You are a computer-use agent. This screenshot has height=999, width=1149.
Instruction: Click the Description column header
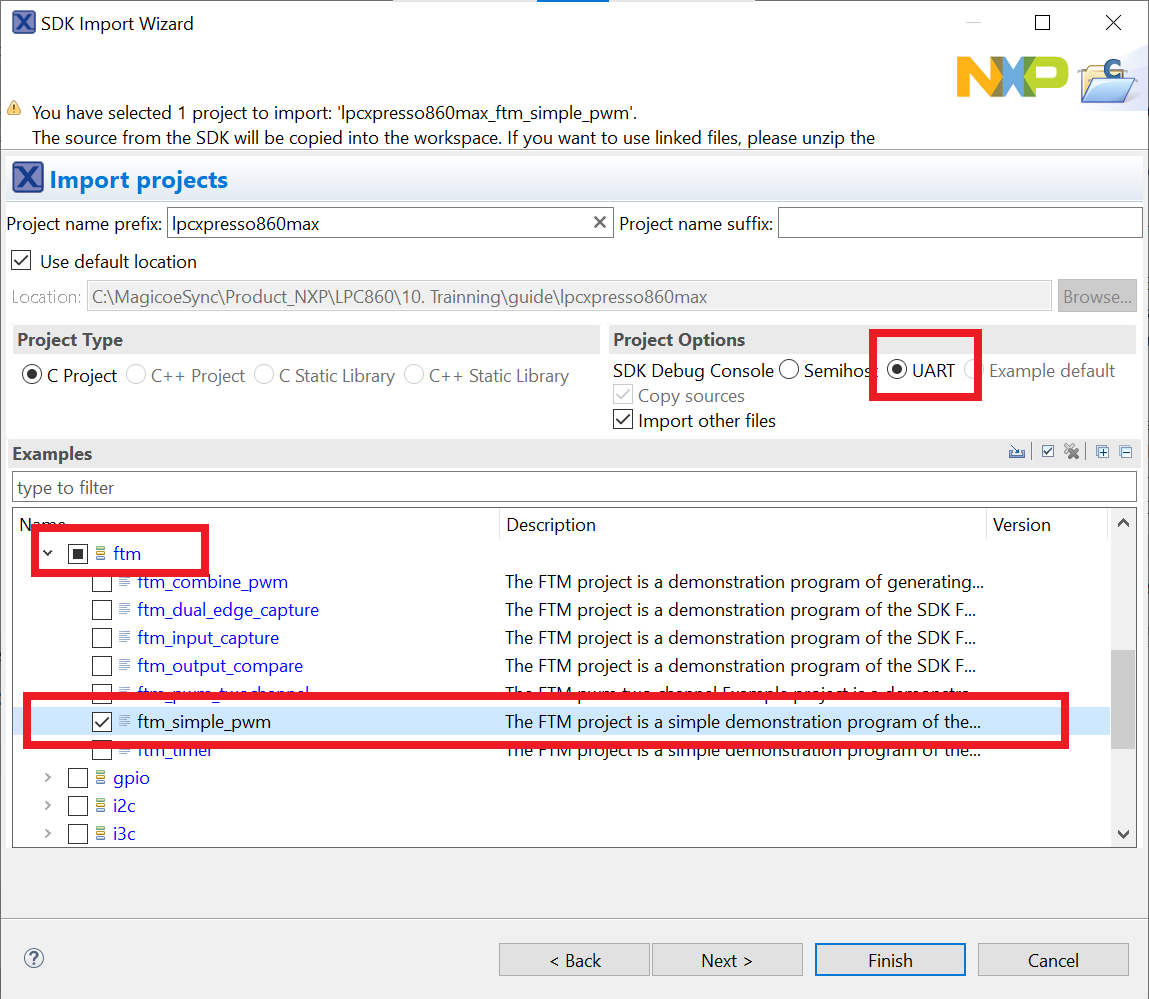pyautogui.click(x=740, y=525)
